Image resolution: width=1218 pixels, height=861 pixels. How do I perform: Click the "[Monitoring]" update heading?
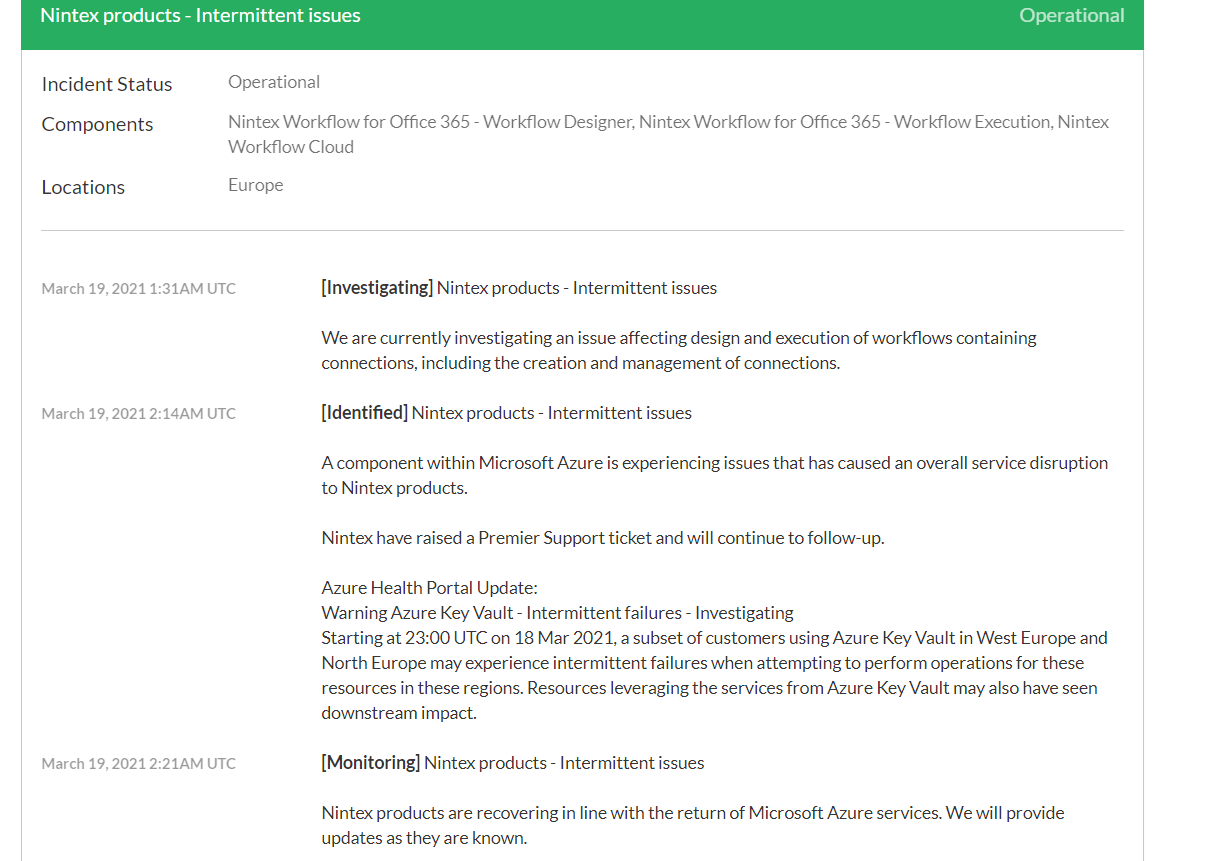click(512, 763)
